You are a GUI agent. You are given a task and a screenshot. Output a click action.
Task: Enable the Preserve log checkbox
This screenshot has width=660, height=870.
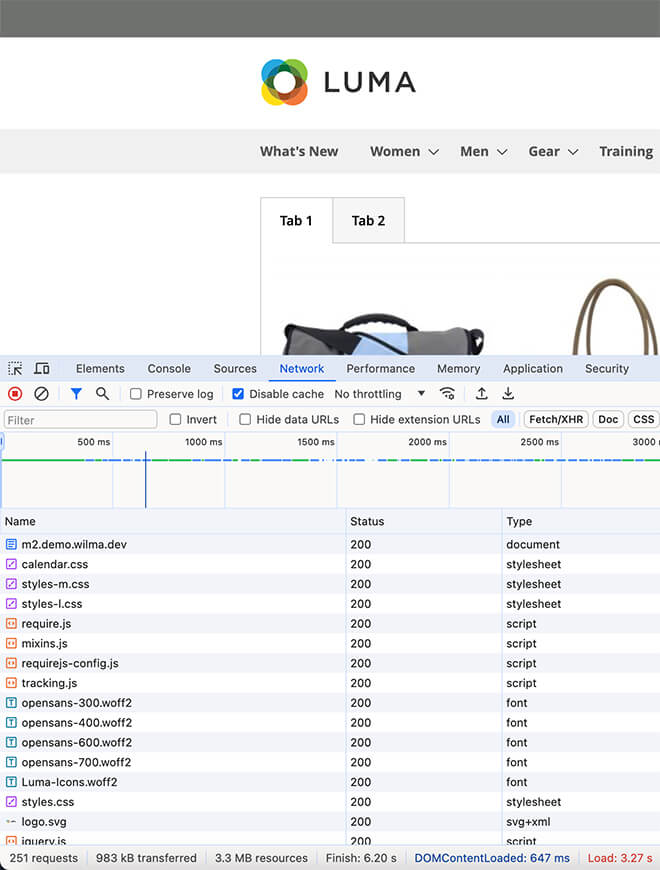pos(136,395)
